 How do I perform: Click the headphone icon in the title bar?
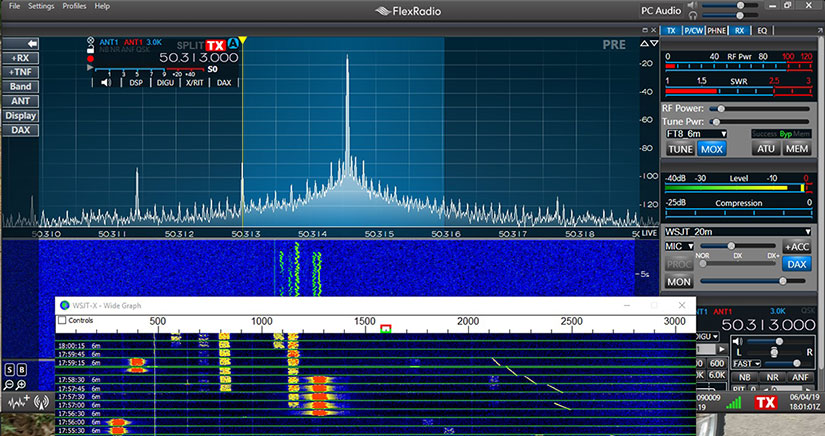(692, 15)
